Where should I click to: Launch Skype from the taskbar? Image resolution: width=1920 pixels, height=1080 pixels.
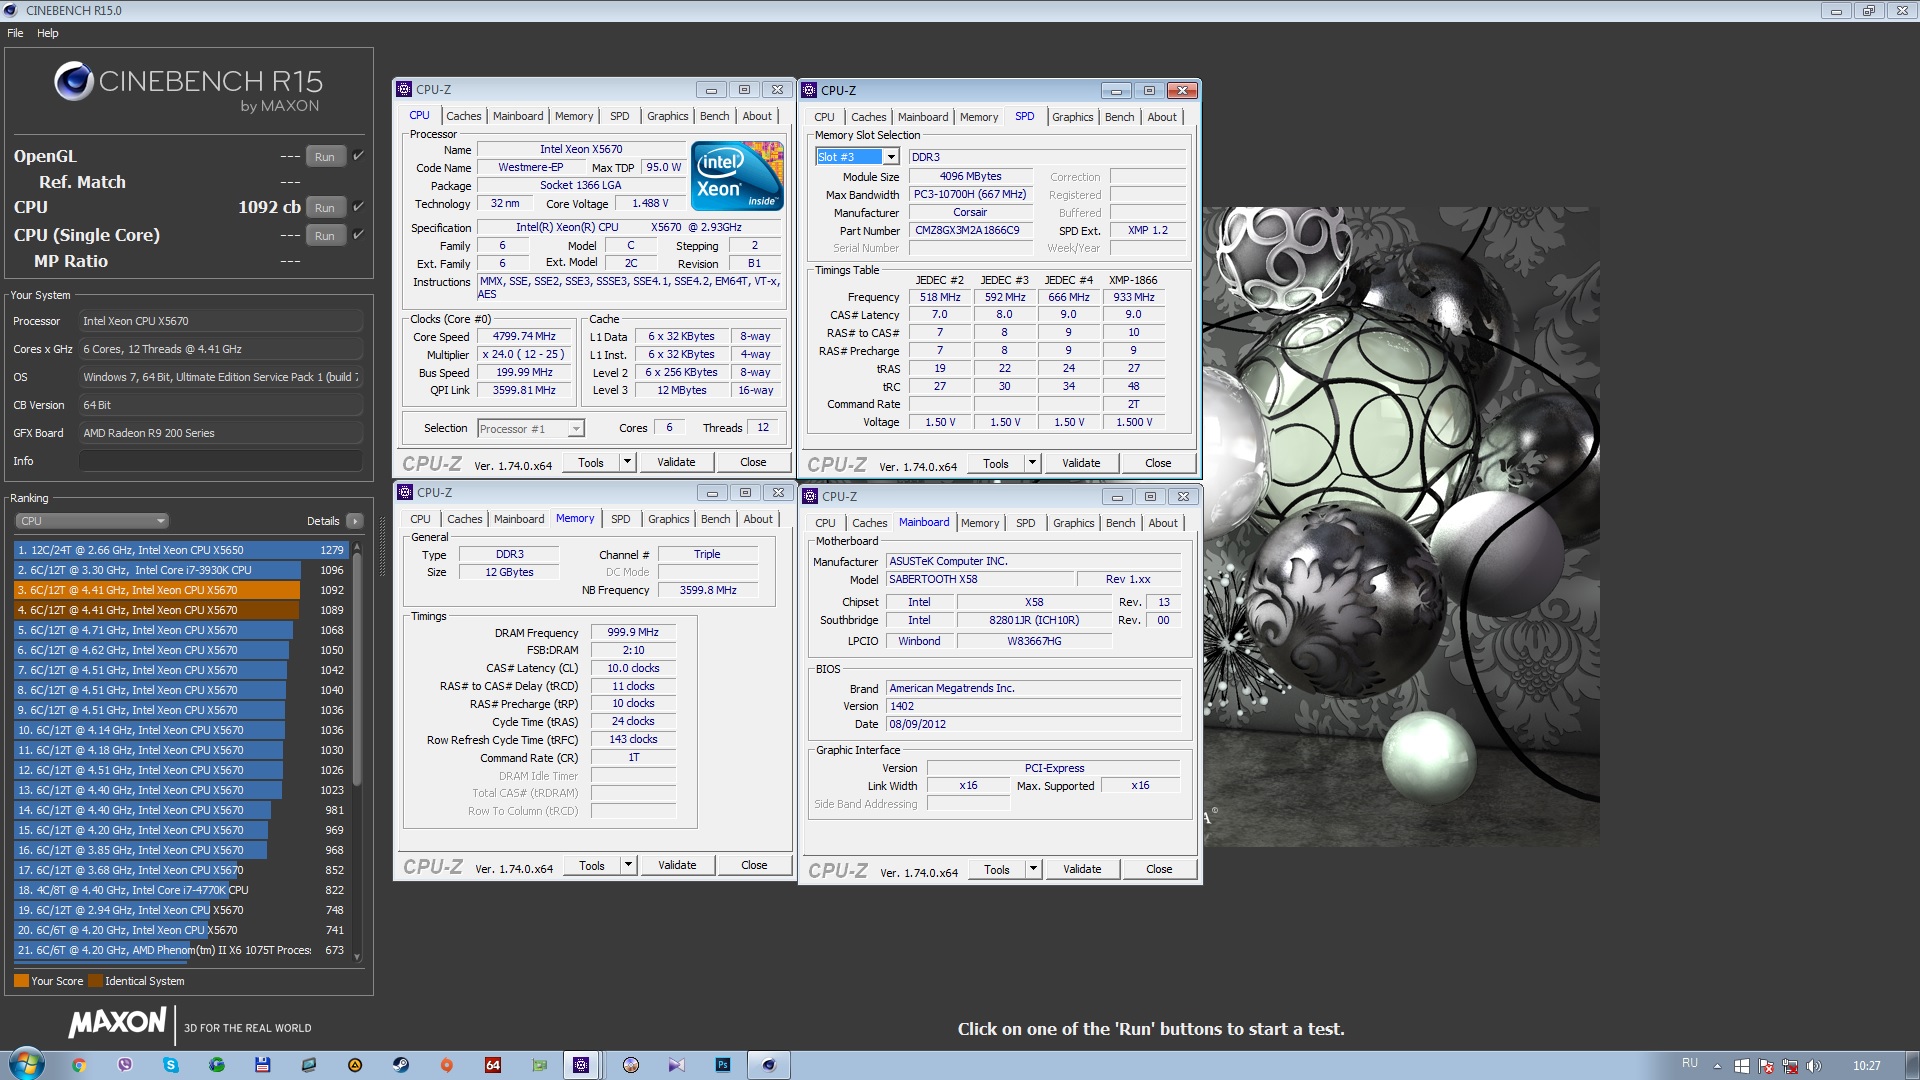click(x=171, y=1065)
